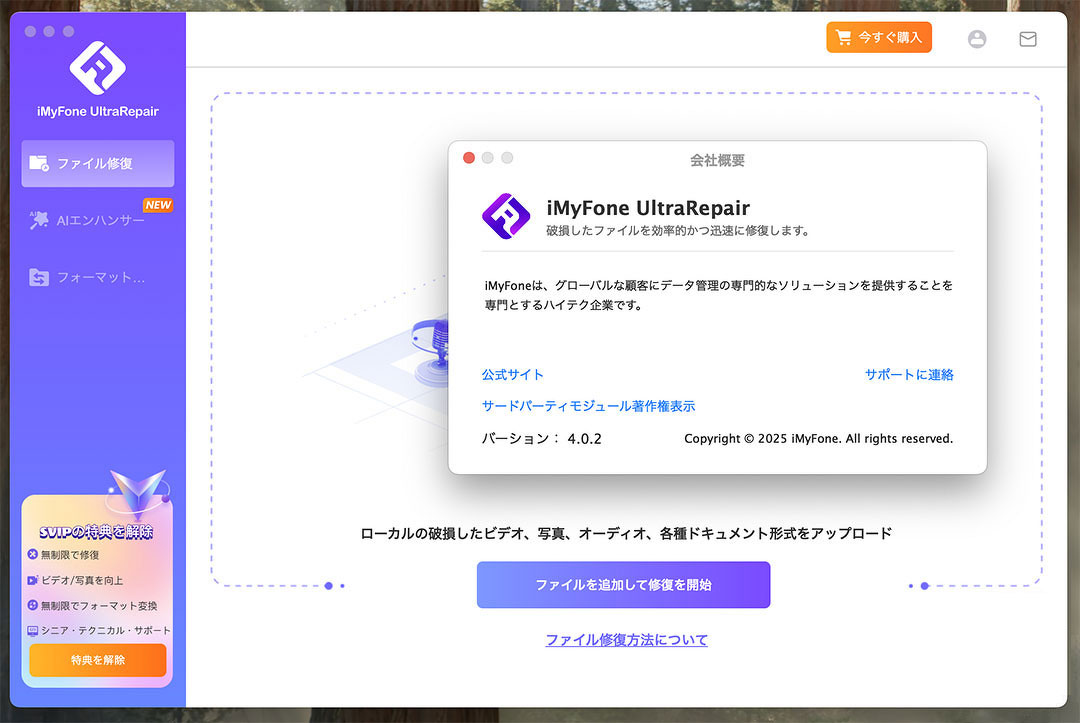This screenshot has width=1080, height=723.
Task: Select the ファイル修復 sidebar tab
Action: 98,163
